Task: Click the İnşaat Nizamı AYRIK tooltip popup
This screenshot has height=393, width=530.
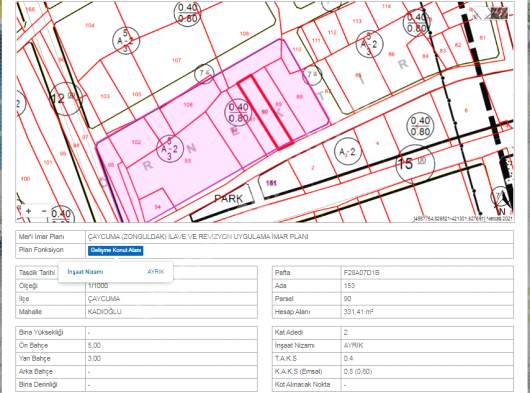Action: (116, 272)
